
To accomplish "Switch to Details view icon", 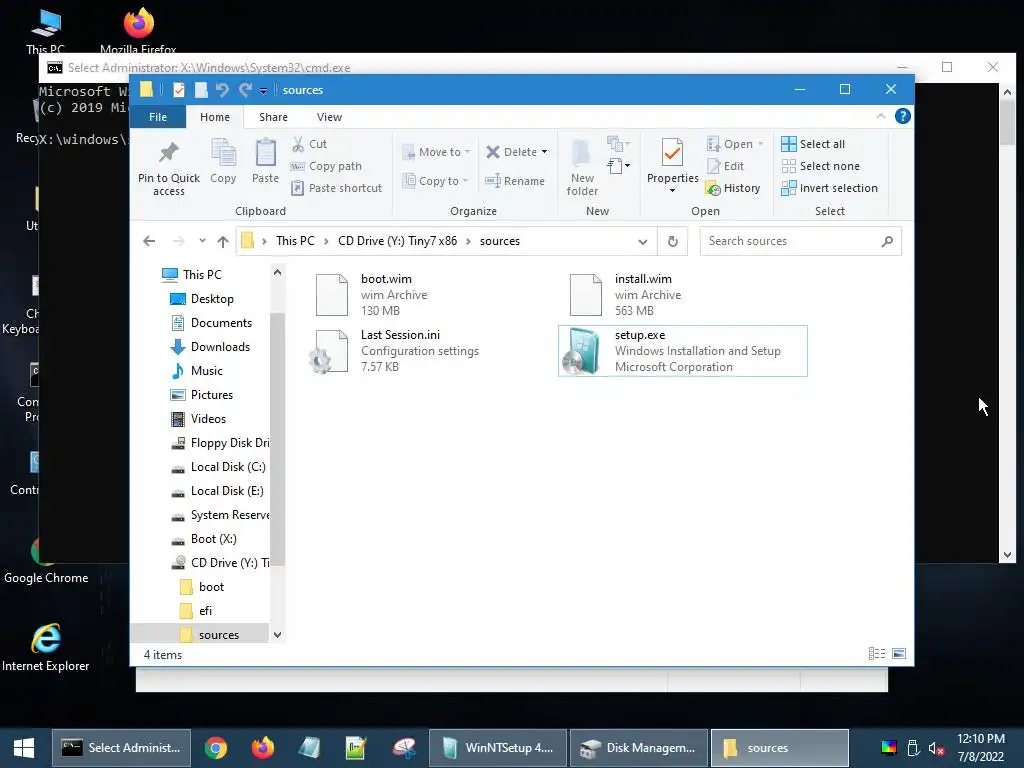I will pos(876,654).
